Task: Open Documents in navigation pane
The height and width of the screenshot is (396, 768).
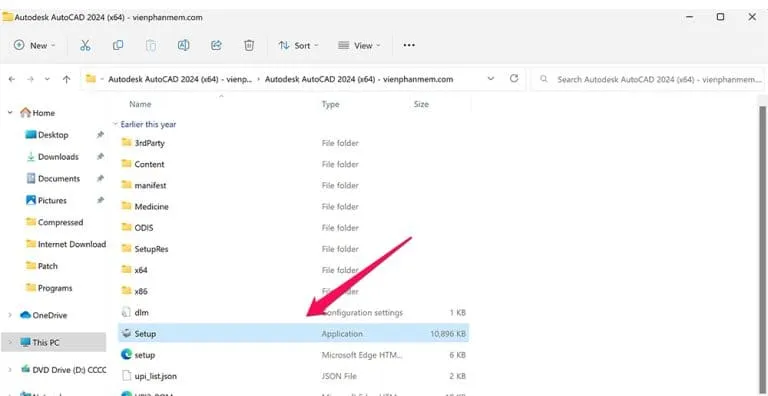Action: tap(59, 178)
